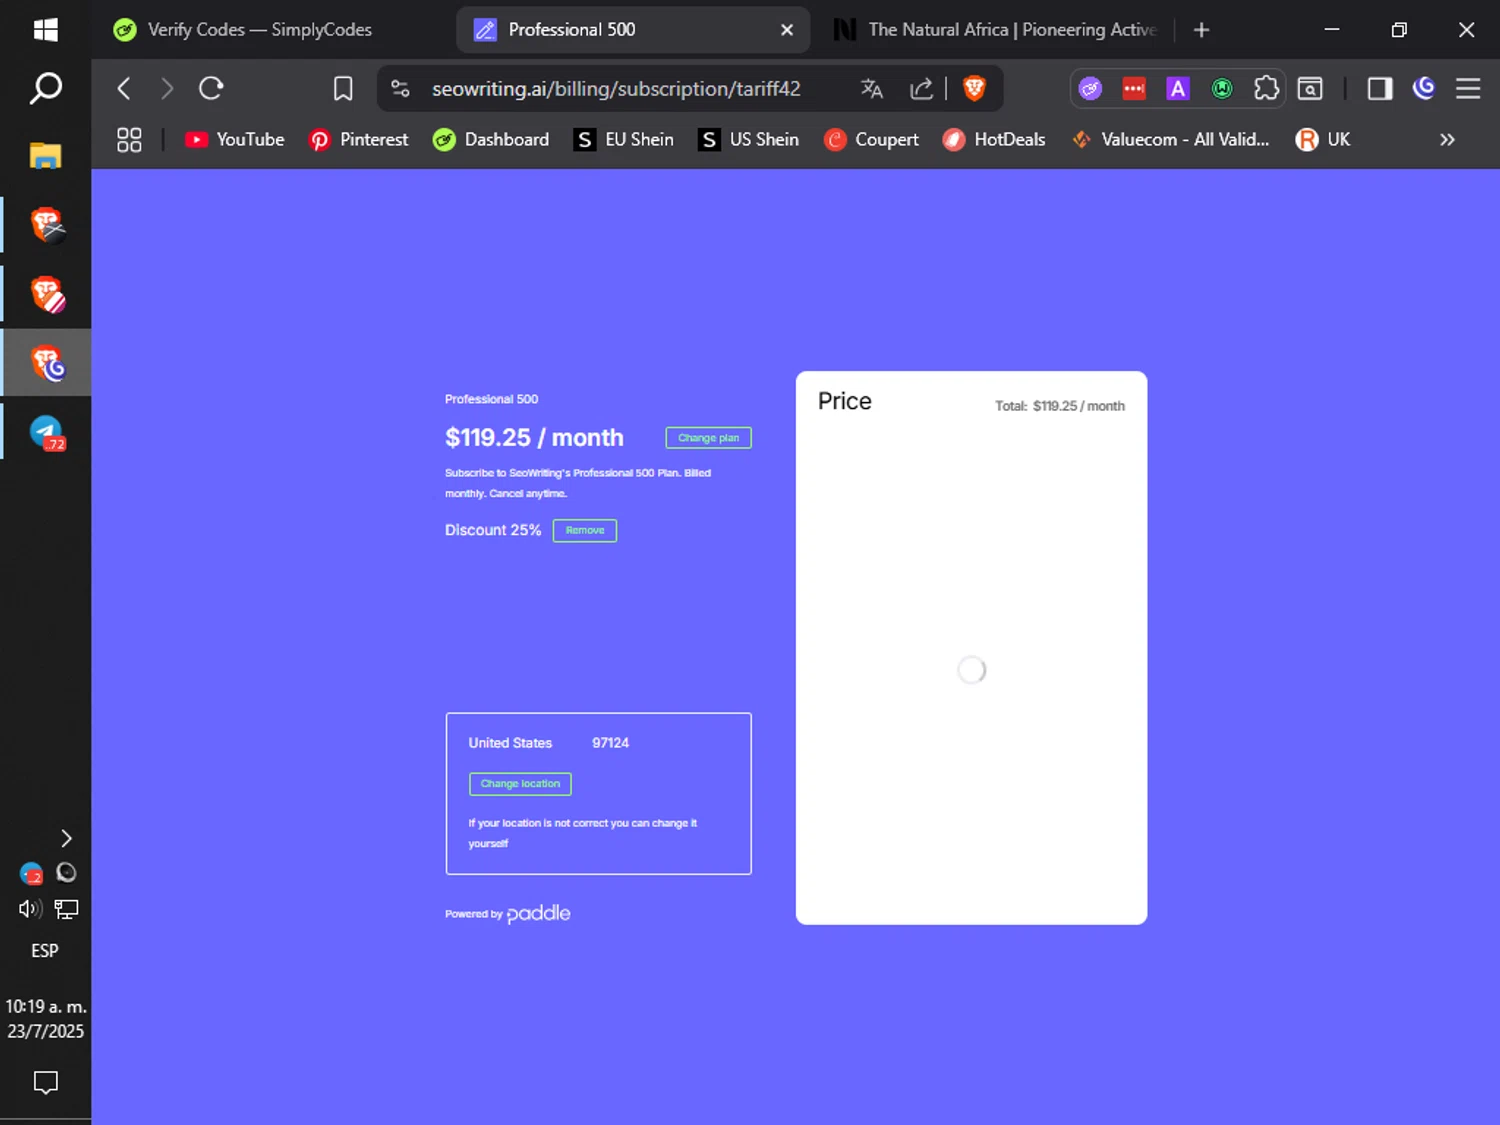This screenshot has width=1500, height=1125.
Task: Remove the 25% discount
Action: [x=585, y=531]
